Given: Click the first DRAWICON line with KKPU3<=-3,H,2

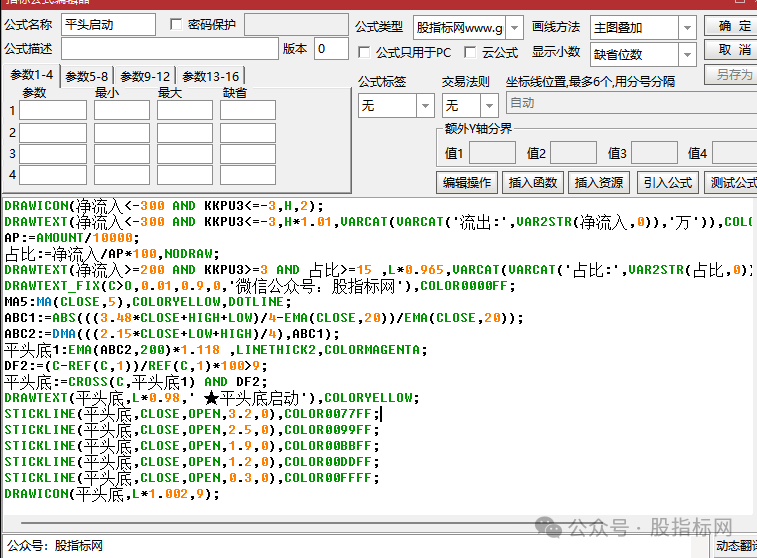Looking at the screenshot, I should [164, 206].
